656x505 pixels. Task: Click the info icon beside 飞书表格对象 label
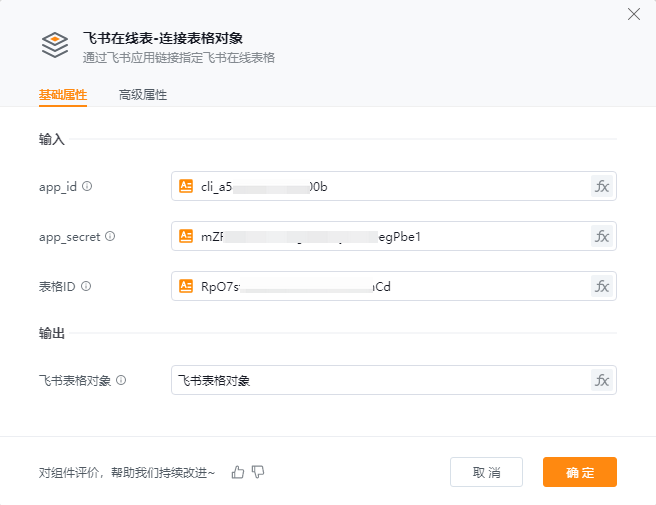(121, 380)
